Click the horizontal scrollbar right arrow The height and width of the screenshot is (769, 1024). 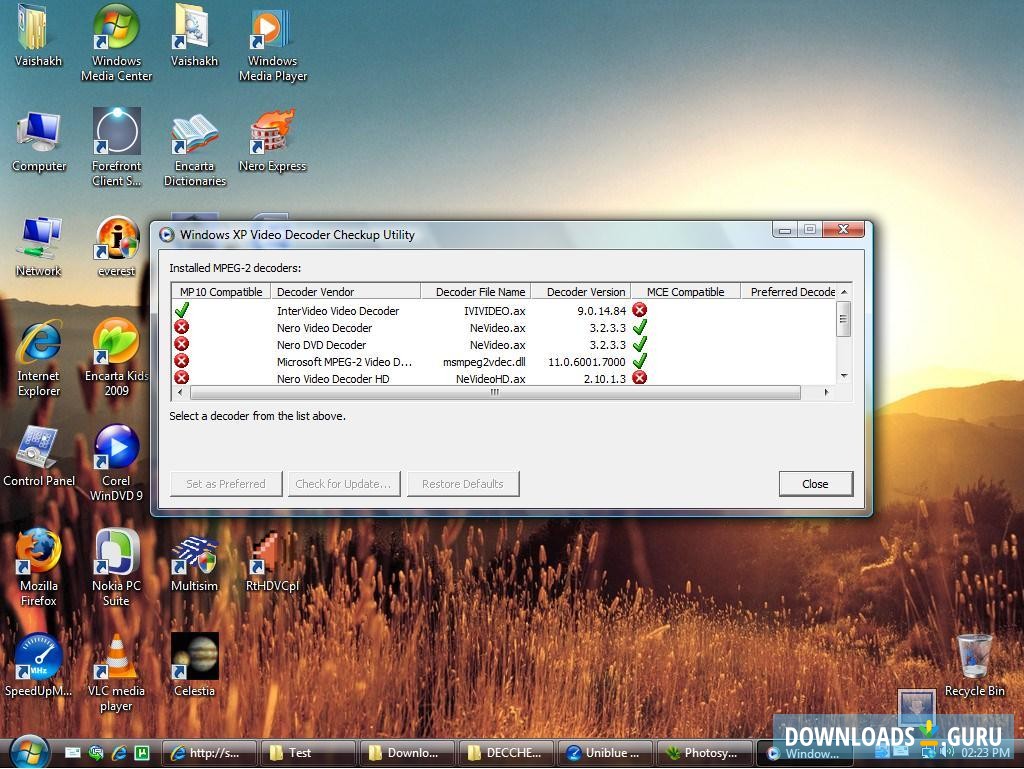pyautogui.click(x=824, y=393)
